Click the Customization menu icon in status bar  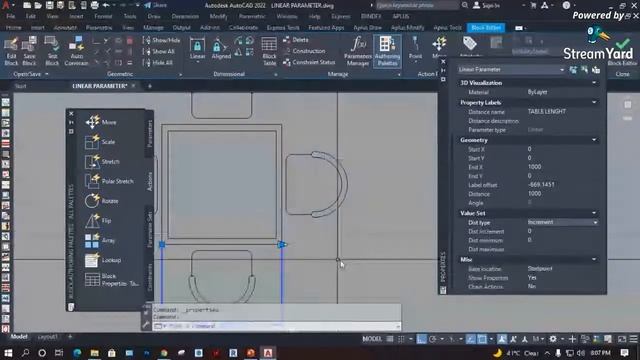point(633,339)
